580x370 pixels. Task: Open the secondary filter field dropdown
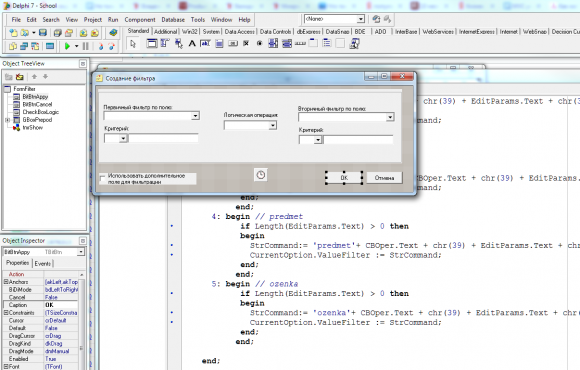(x=390, y=117)
